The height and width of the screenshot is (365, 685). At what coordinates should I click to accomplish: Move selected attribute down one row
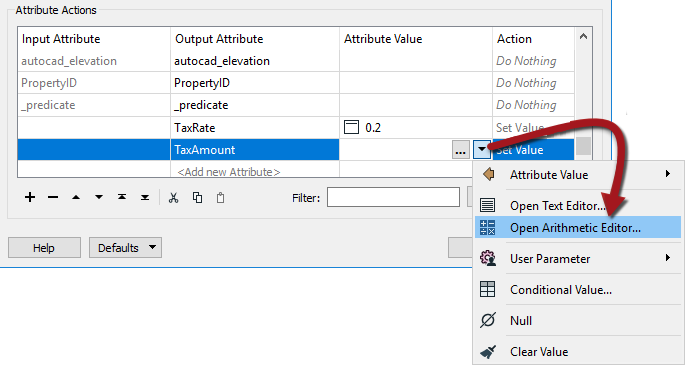99,197
